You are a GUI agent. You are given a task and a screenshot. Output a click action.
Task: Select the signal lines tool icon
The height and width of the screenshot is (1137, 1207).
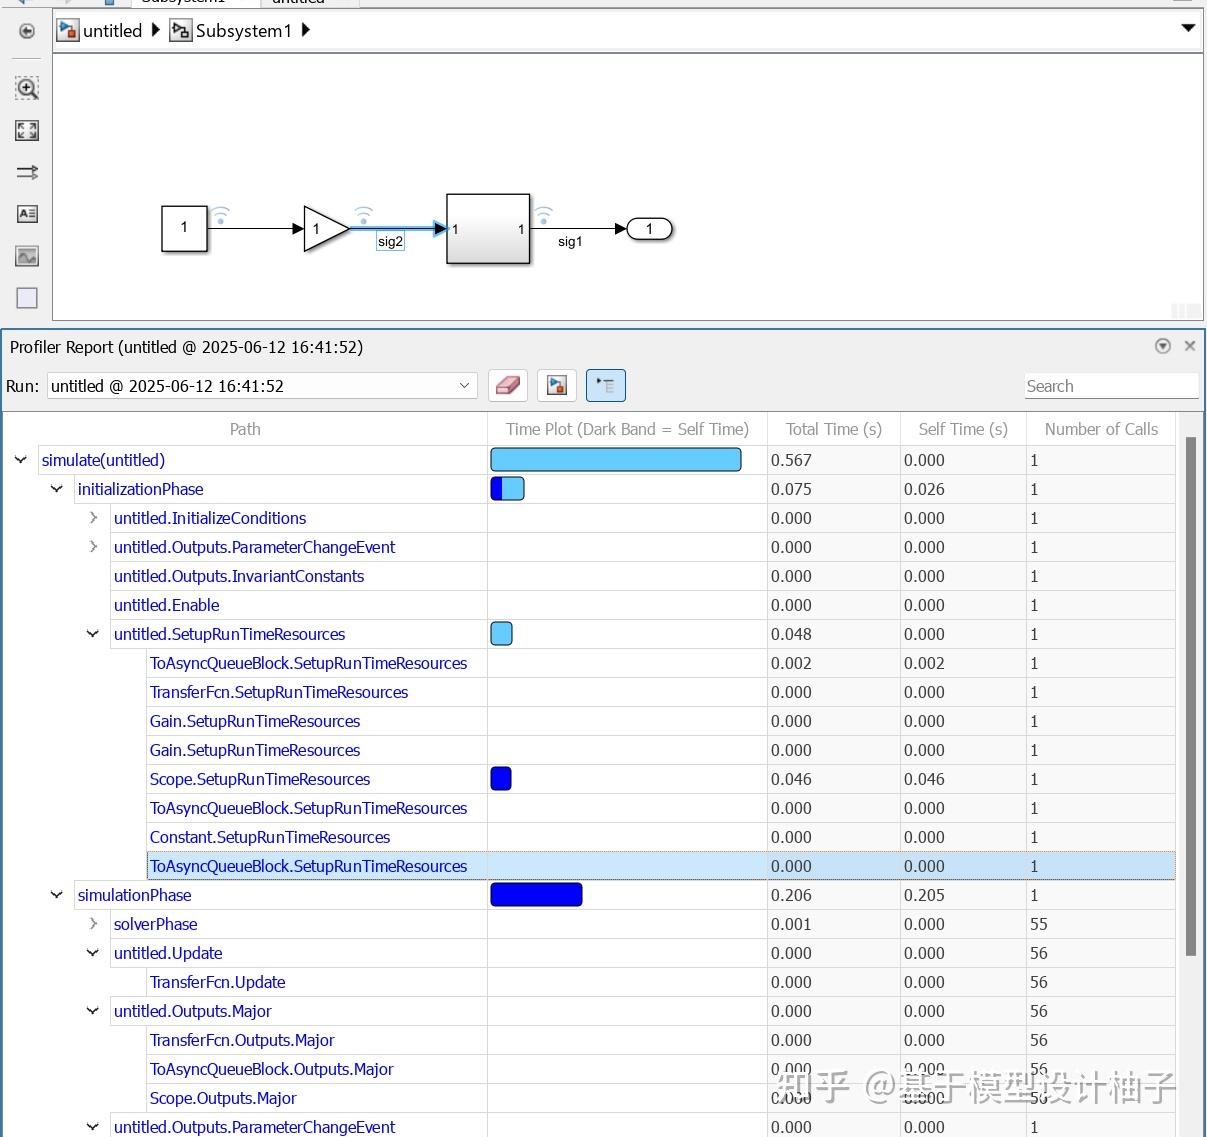click(x=27, y=171)
